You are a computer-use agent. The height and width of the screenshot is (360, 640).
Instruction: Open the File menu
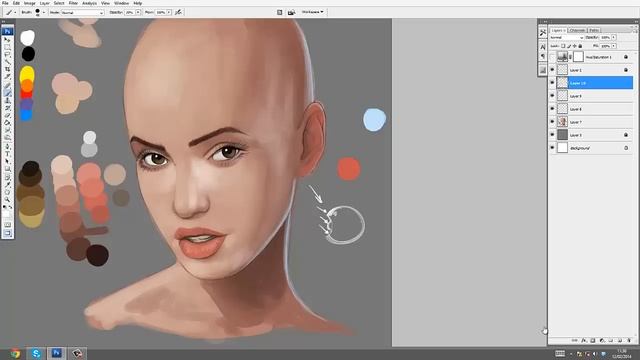[5, 3]
